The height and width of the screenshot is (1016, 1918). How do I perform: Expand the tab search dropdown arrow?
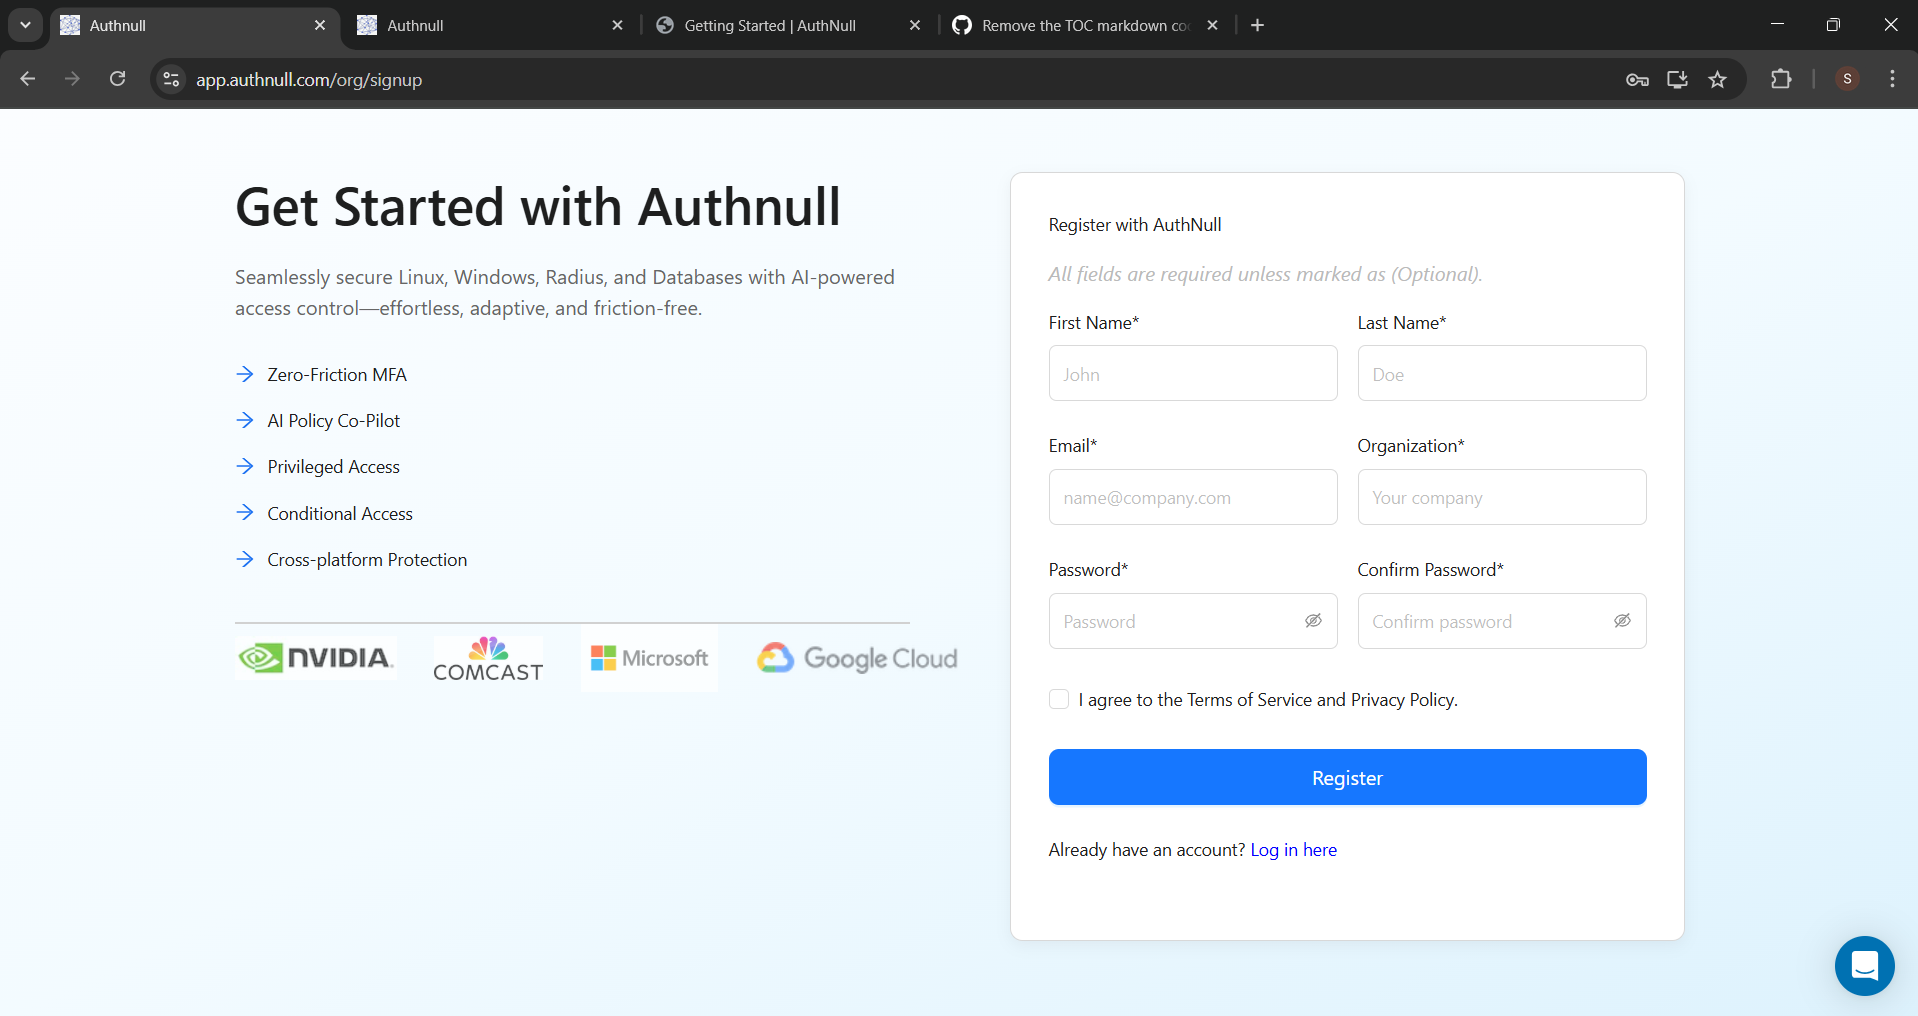[x=25, y=25]
